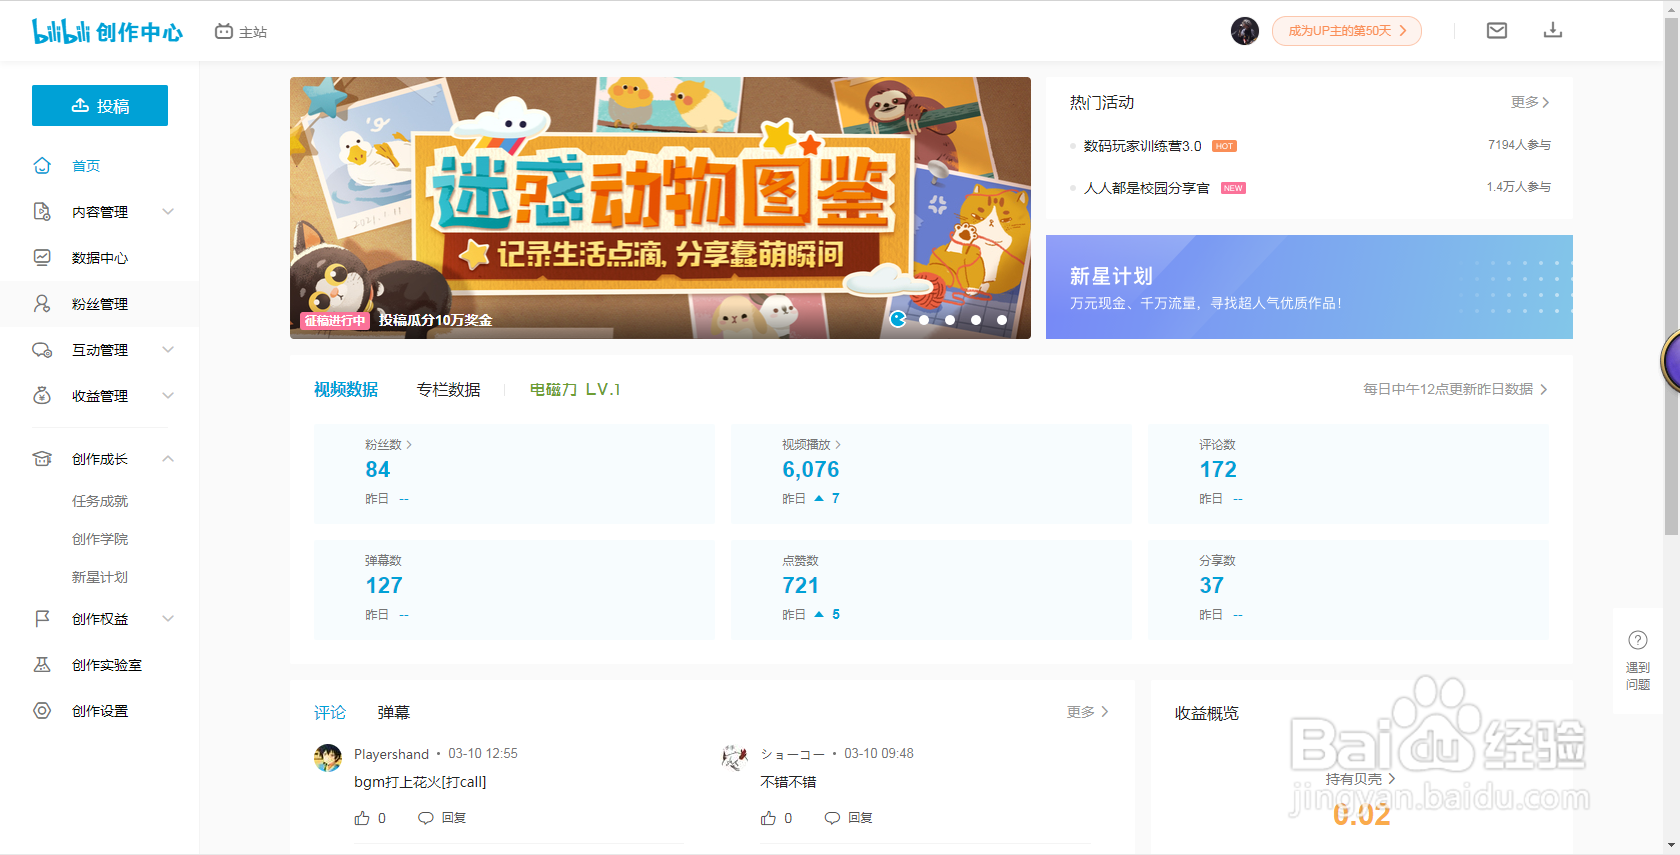Image resolution: width=1680 pixels, height=855 pixels.
Task: Click the 创作成长 graduation cap icon
Action: click(x=42, y=459)
